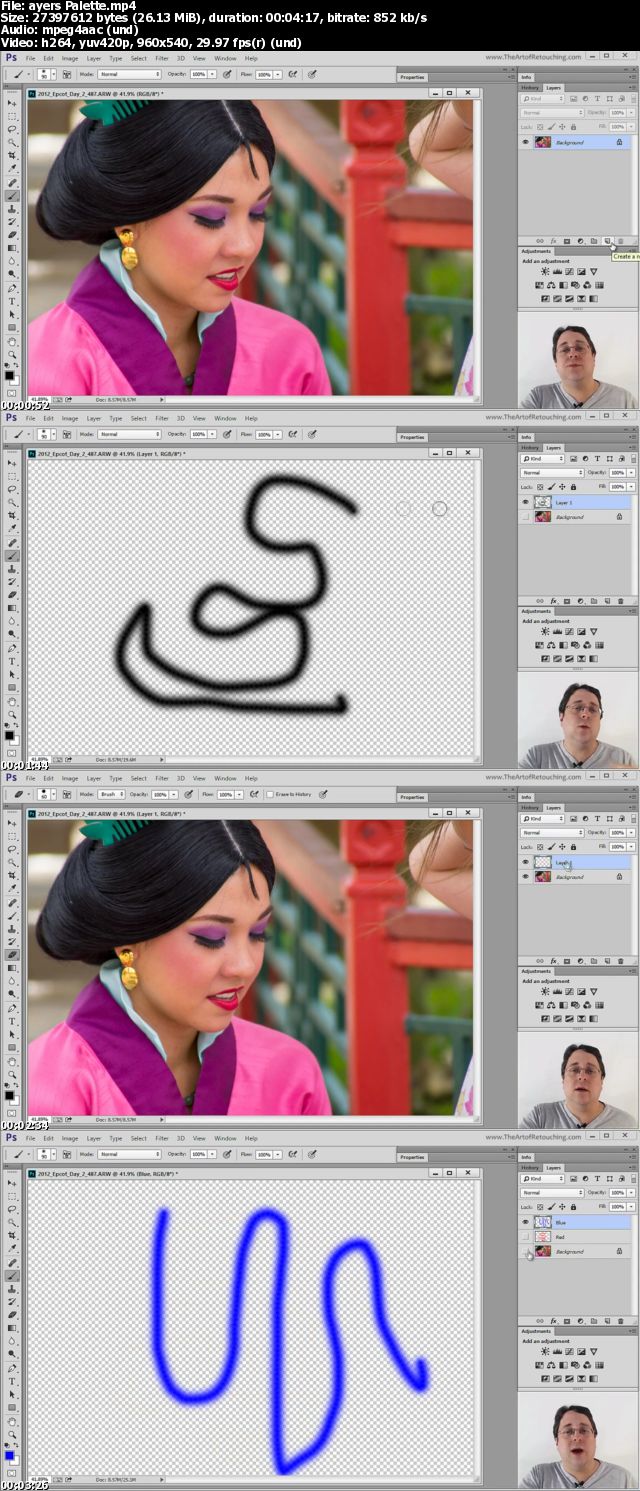640x1491 pixels.
Task: Select the Hand tool in the 00:02:34 frame
Action: click(x=13, y=1061)
